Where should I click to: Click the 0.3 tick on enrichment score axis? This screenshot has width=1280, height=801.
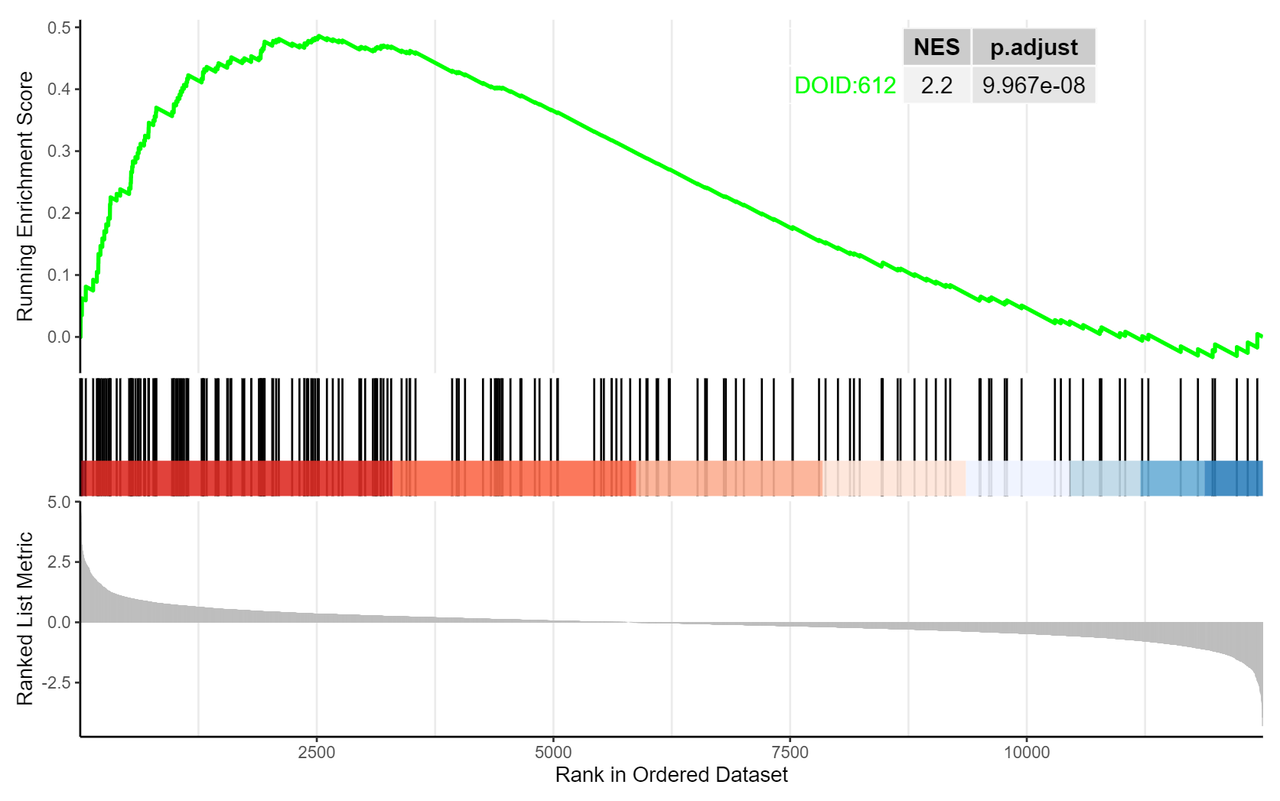pos(58,151)
